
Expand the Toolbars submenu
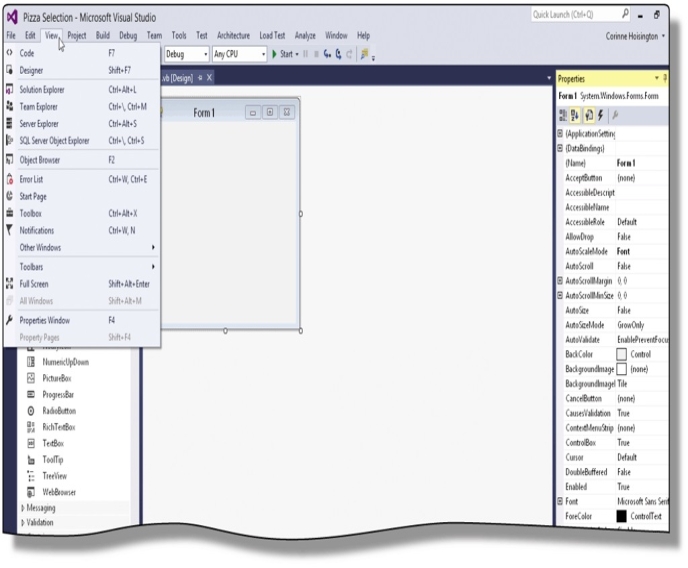coord(153,267)
